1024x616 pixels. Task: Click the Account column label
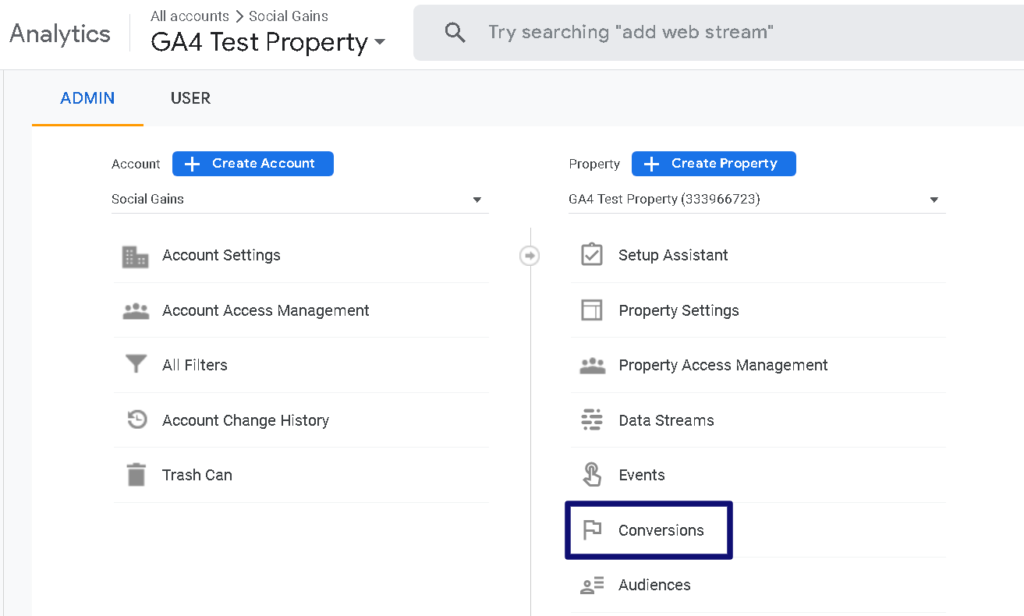(136, 164)
